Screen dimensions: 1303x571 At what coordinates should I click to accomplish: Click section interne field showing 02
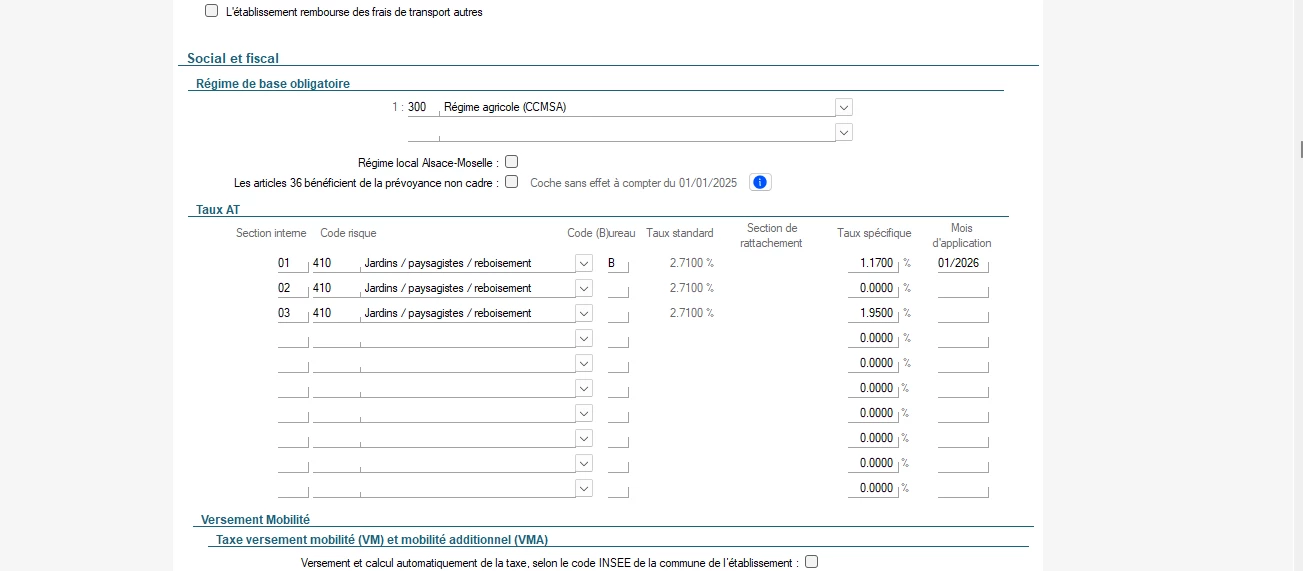tap(292, 289)
